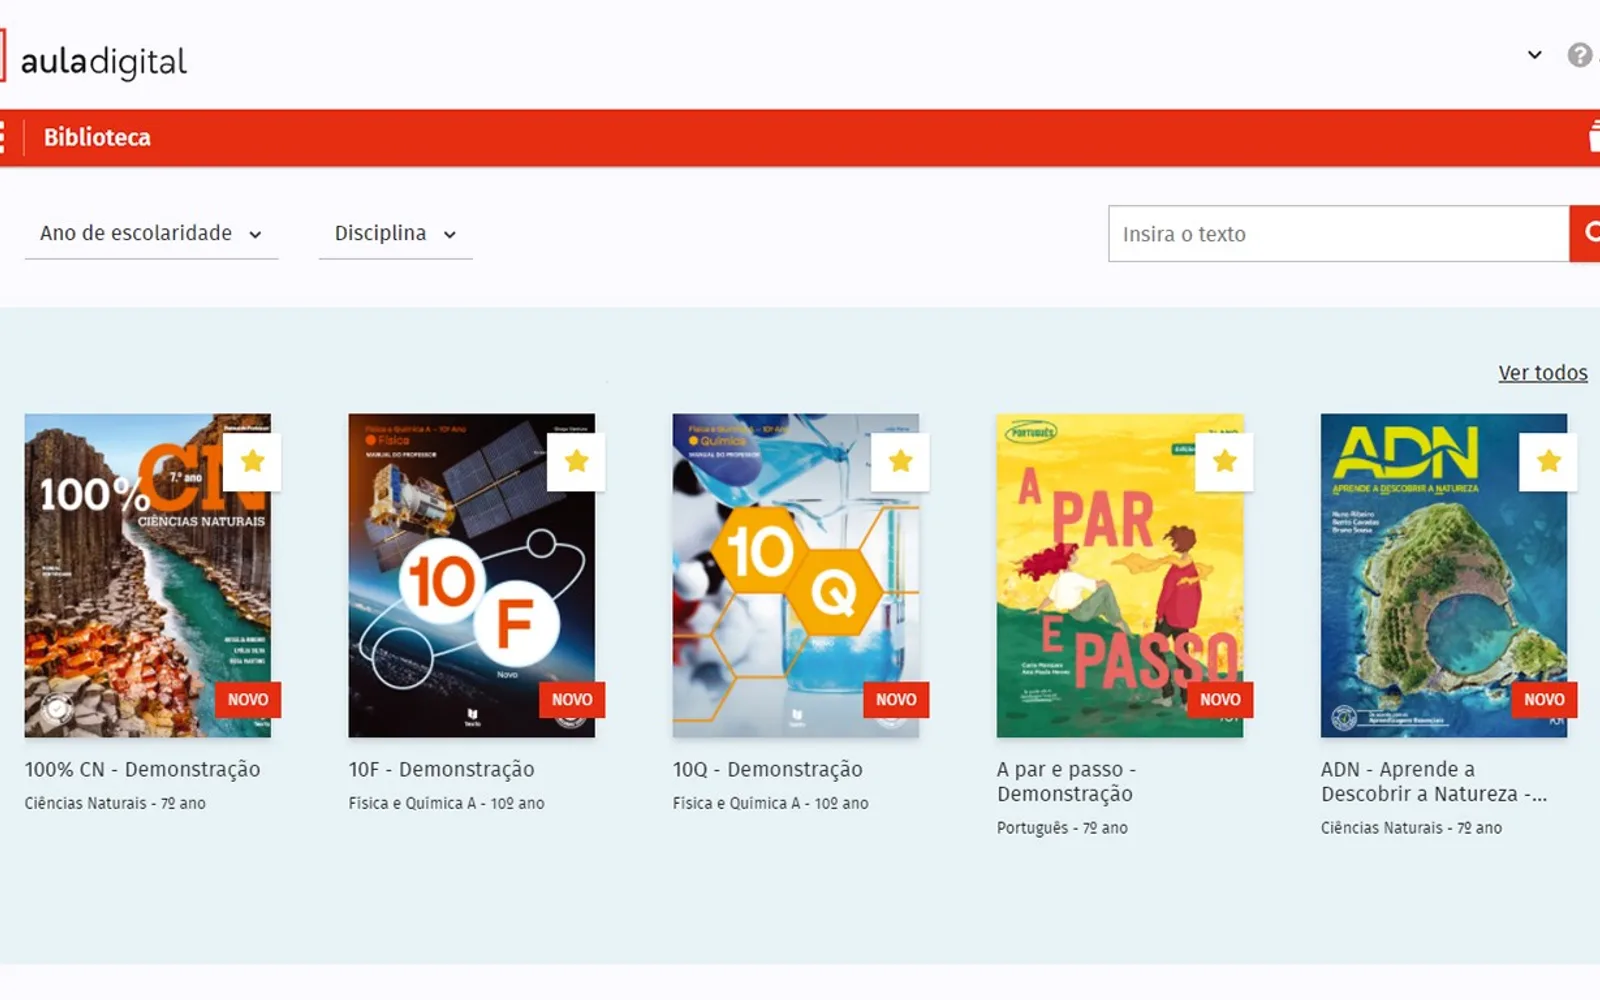This screenshot has width=1600, height=1000.
Task: Open the 10F physics book cover
Action: tap(472, 576)
